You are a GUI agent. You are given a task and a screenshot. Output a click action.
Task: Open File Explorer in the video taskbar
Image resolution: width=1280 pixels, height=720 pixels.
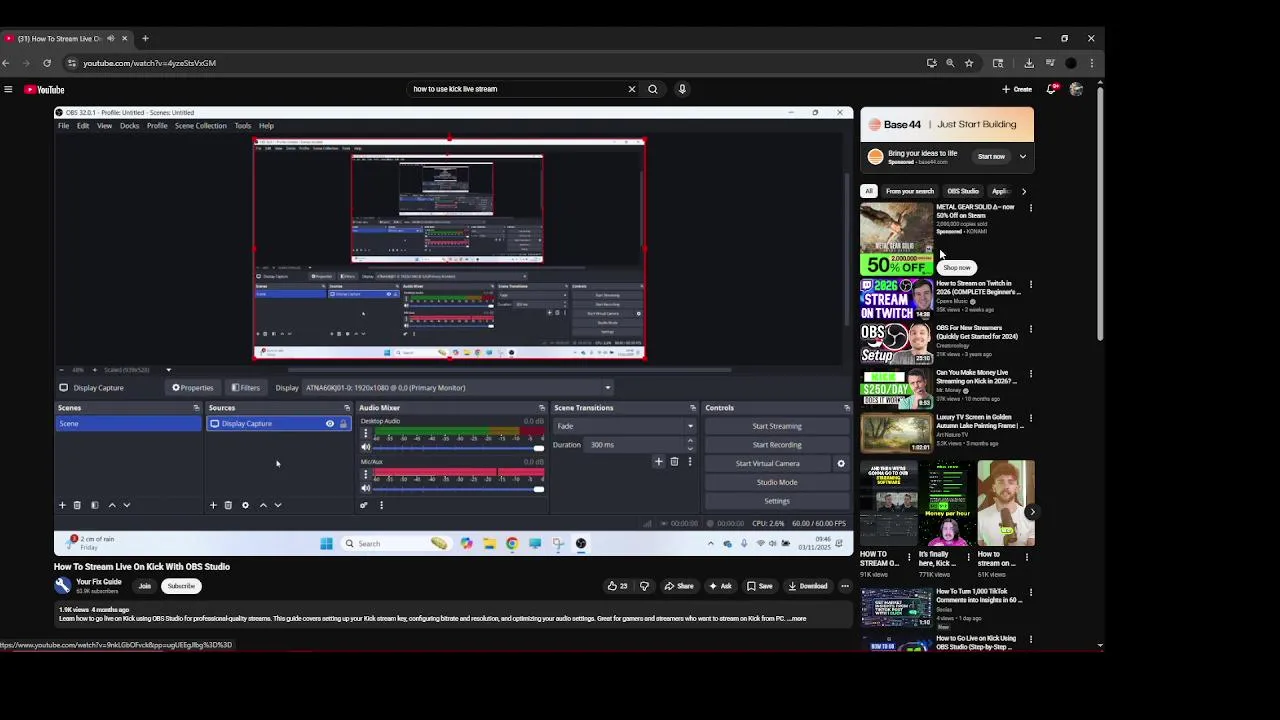click(489, 544)
